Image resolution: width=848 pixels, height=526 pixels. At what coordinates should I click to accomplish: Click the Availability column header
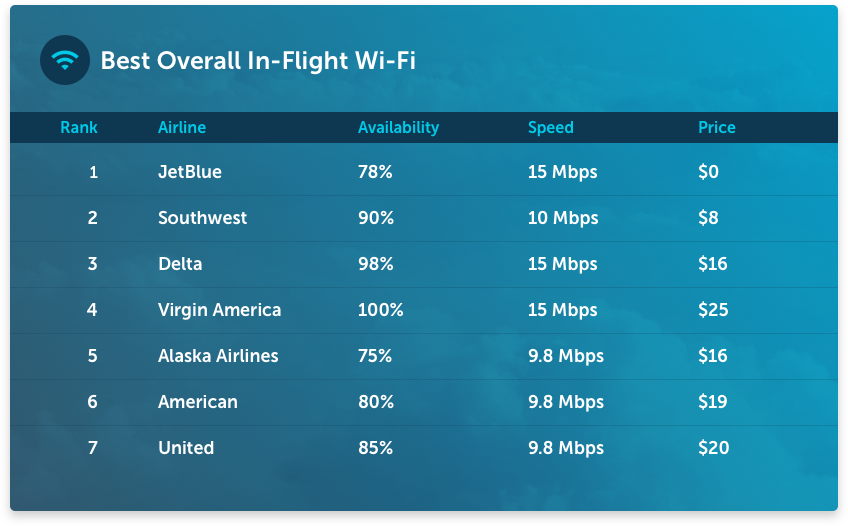coord(399,128)
